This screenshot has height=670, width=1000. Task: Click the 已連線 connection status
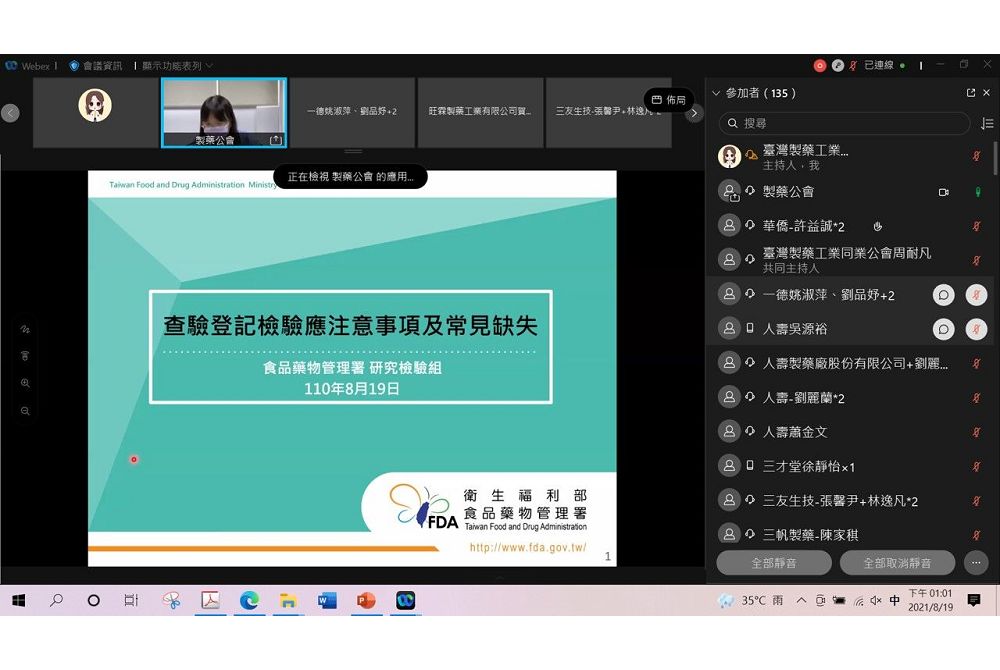pyautogui.click(x=879, y=65)
